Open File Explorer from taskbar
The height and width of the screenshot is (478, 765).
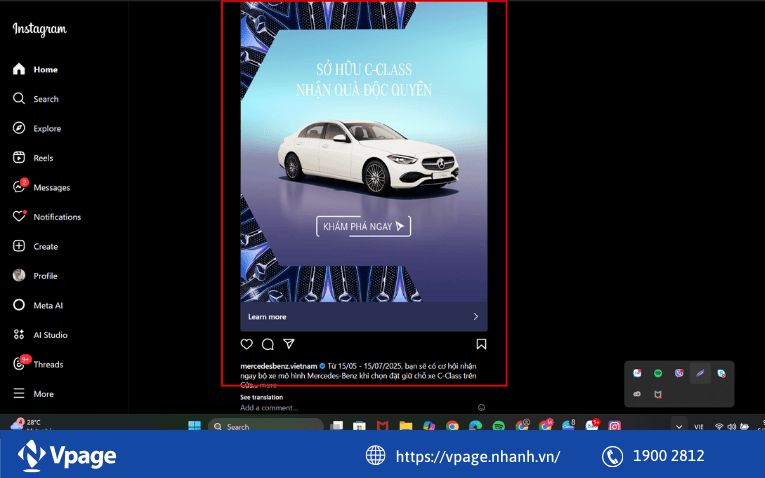[x=405, y=426]
